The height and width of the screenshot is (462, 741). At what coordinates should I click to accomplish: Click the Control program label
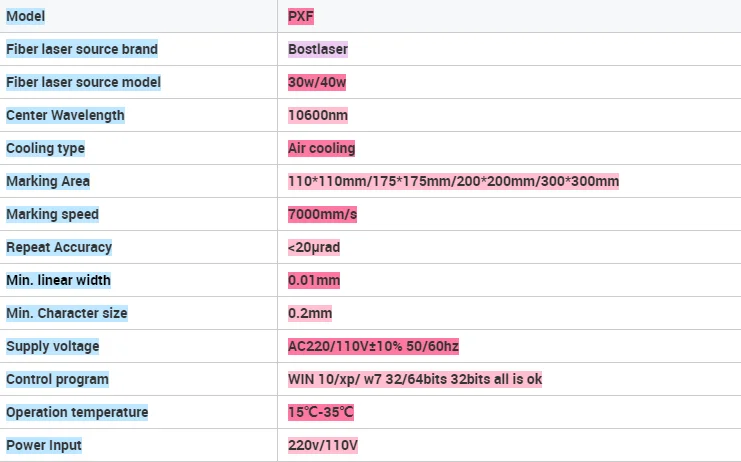click(x=57, y=379)
